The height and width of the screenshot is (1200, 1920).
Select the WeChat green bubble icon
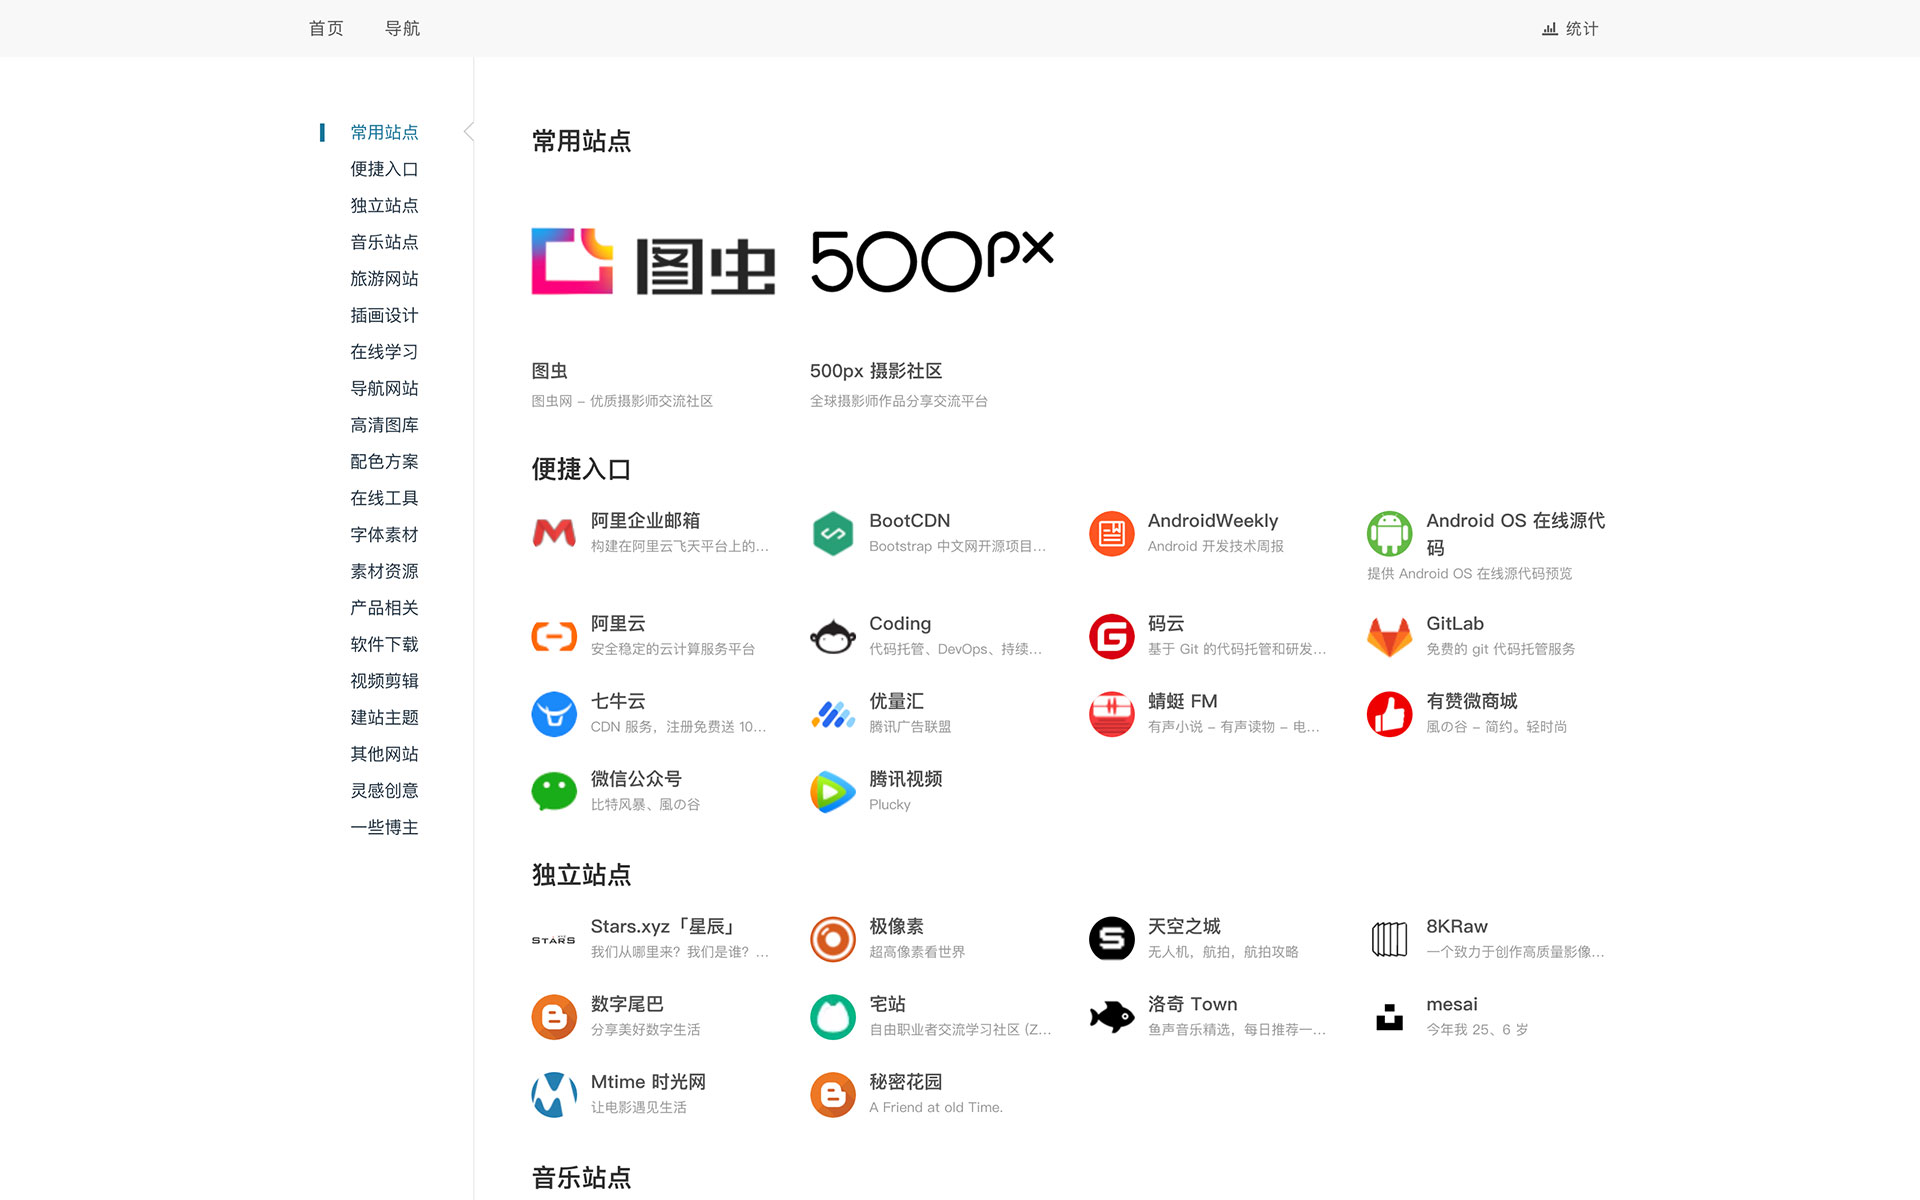[x=554, y=791]
